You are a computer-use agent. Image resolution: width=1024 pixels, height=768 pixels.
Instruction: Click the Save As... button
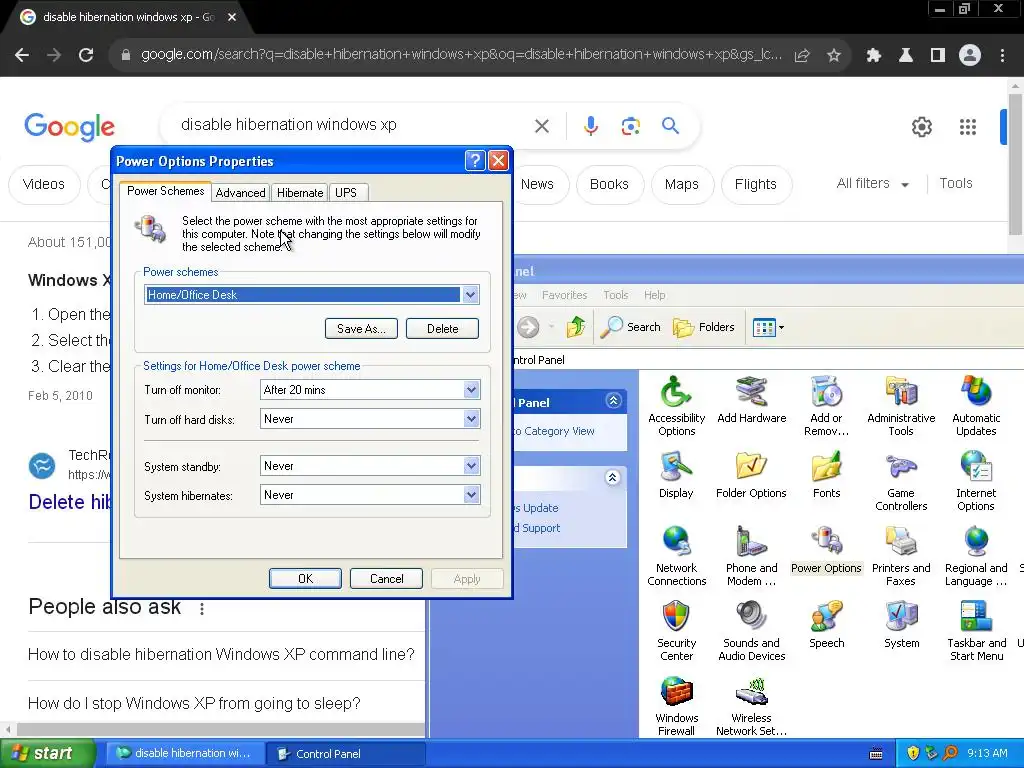coord(361,328)
